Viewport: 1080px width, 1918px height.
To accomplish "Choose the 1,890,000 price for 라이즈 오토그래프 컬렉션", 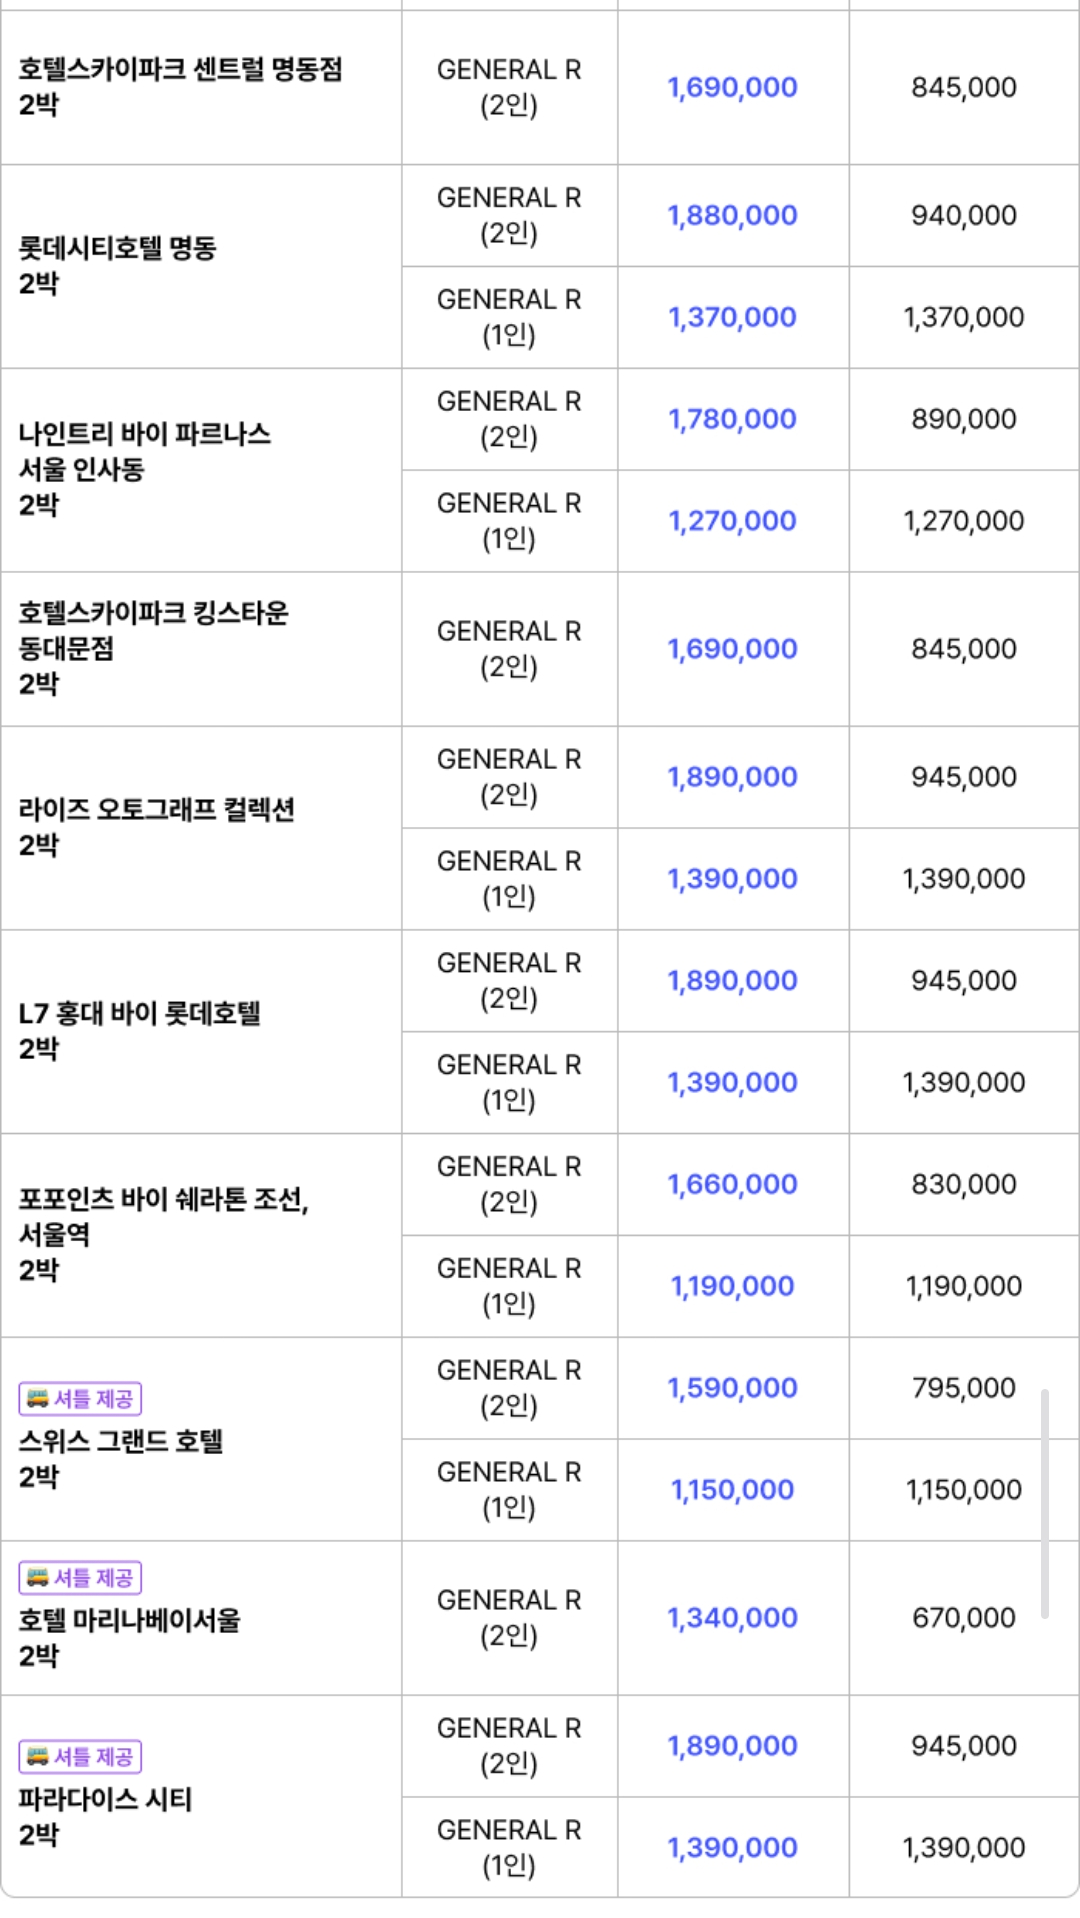I will click(x=732, y=778).
